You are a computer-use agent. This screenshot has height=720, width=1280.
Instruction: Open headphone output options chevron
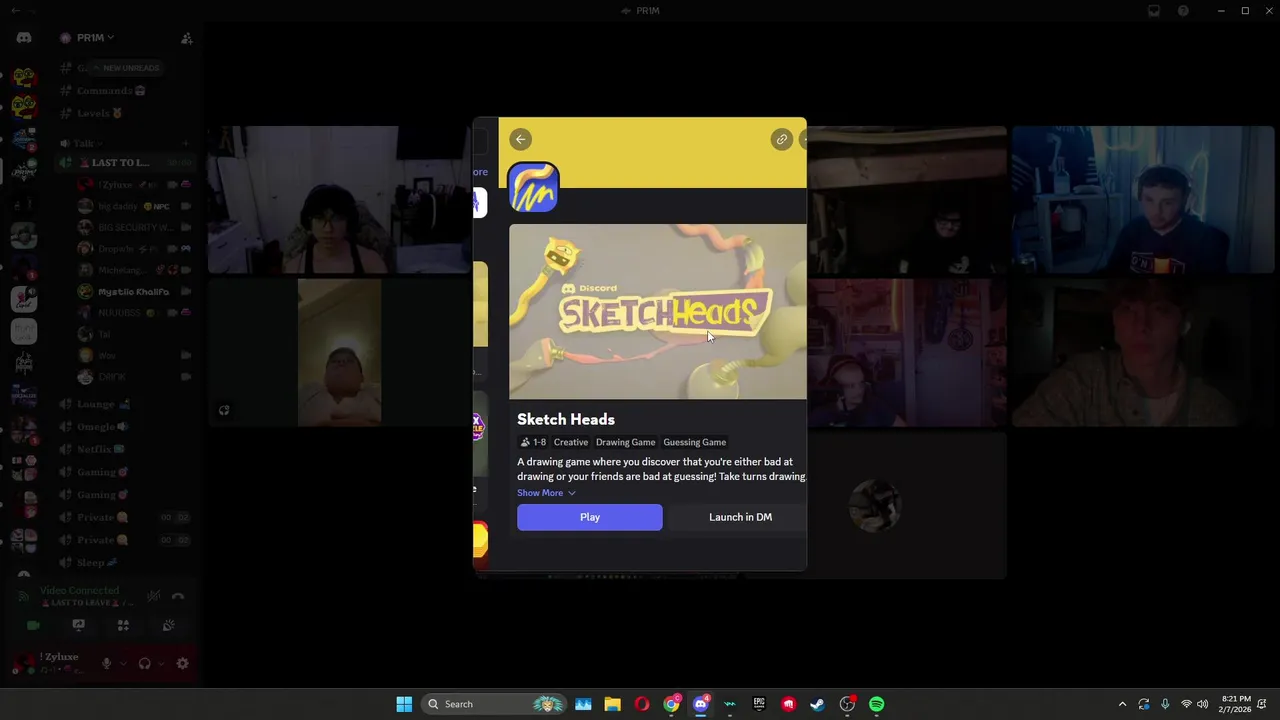click(161, 663)
